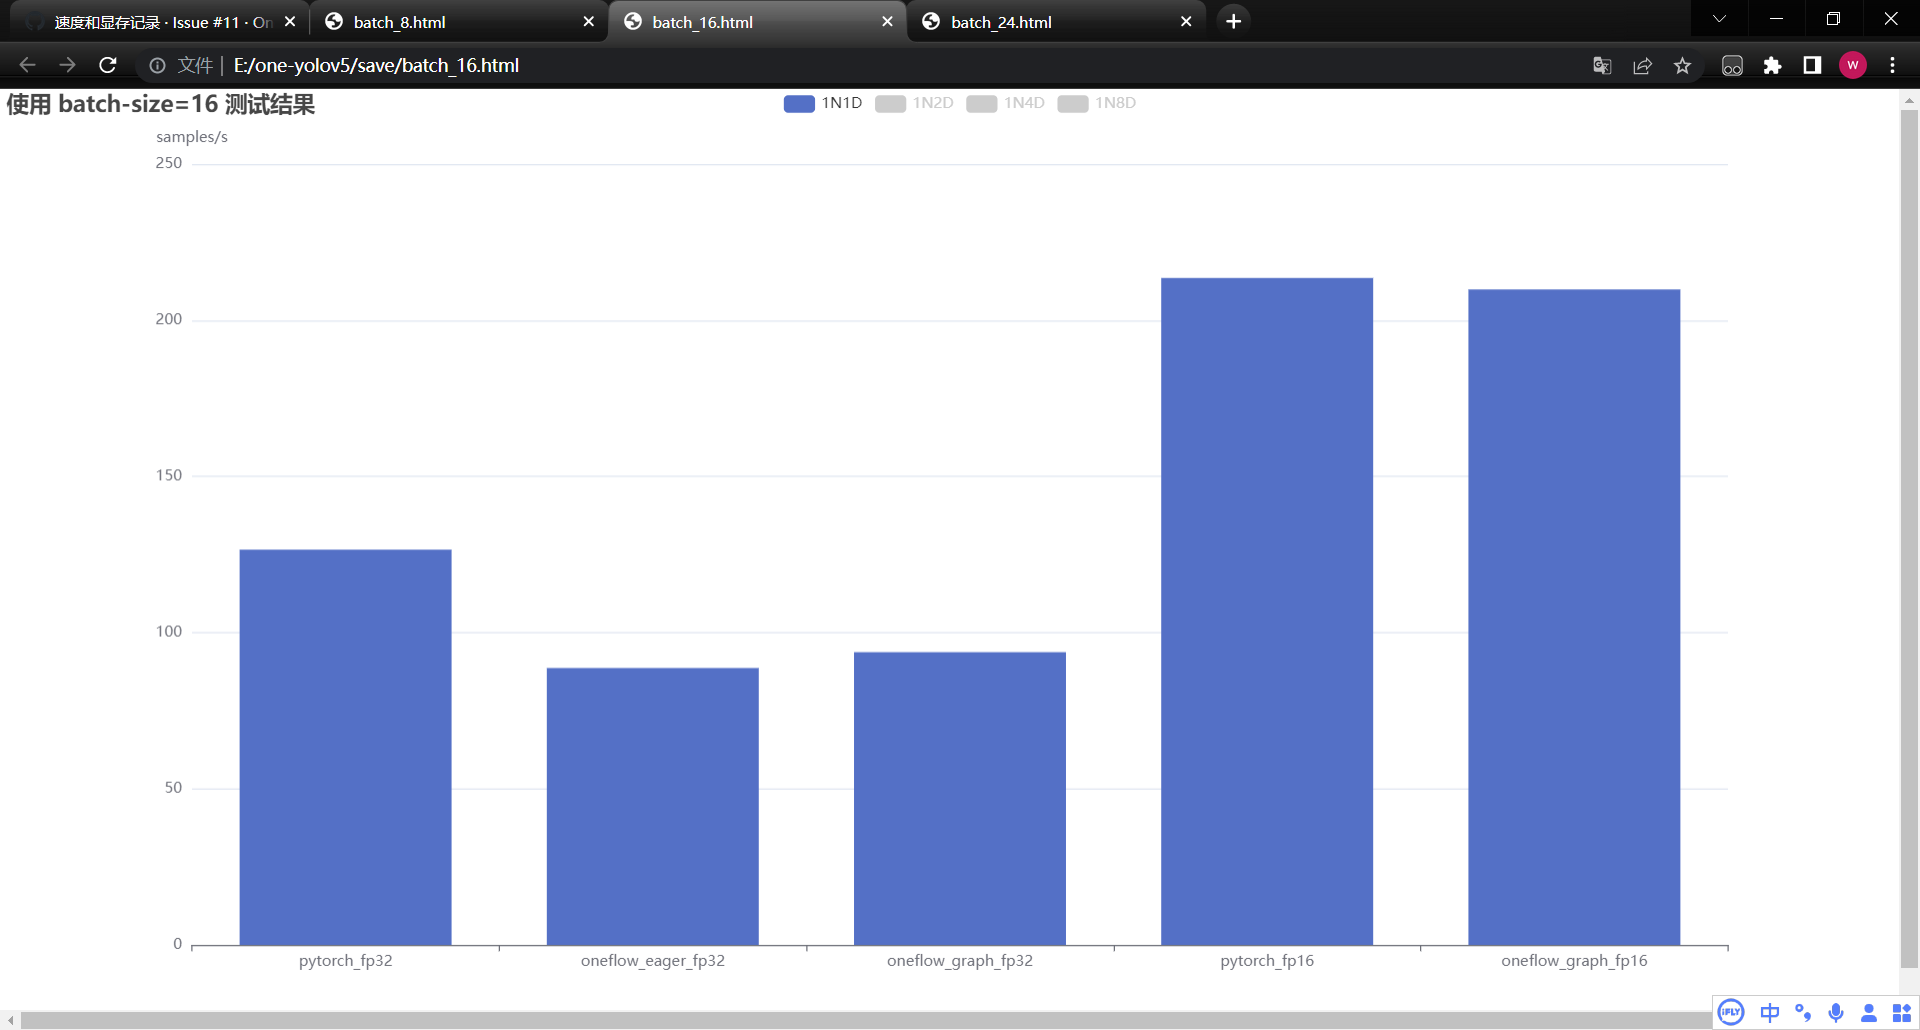The width and height of the screenshot is (1920, 1030).
Task: Open Chrome's three-dot menu
Action: coord(1892,65)
